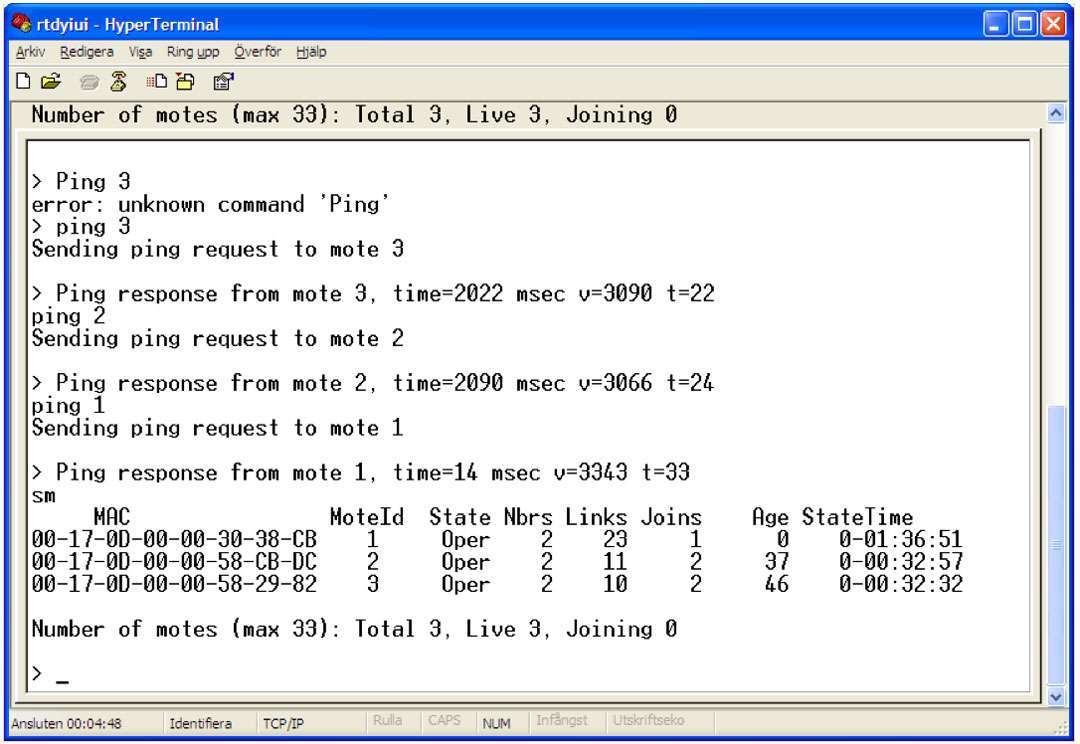Click the 'Utskriftseko' status bar indicator

point(648,720)
